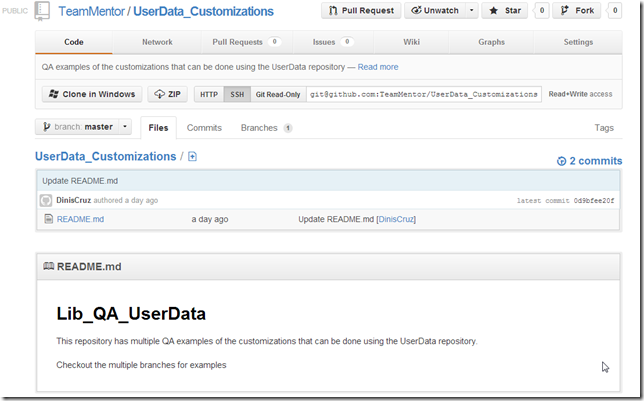This screenshot has width=644, height=401.
Task: Select the HTTP protocol toggle
Action: pos(208,94)
